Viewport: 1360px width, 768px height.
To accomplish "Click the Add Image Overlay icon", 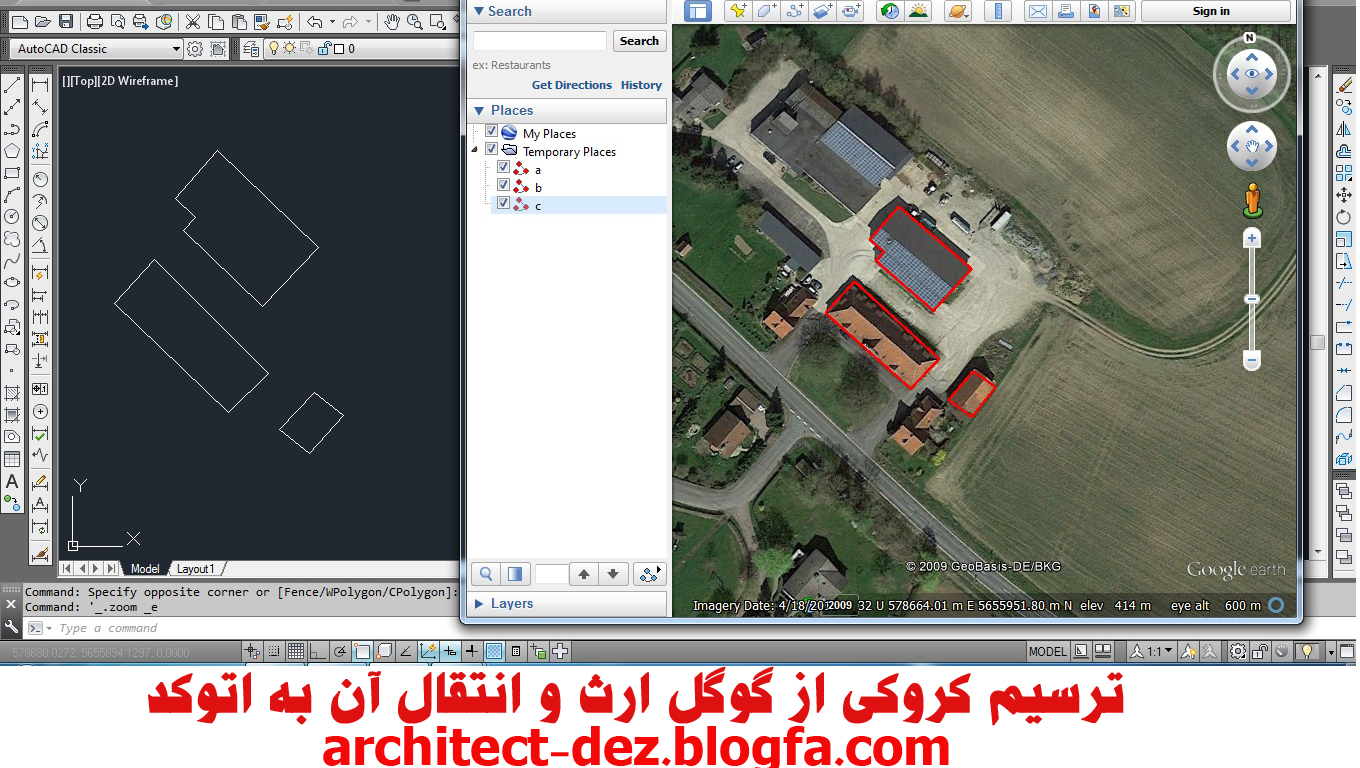I will (823, 11).
